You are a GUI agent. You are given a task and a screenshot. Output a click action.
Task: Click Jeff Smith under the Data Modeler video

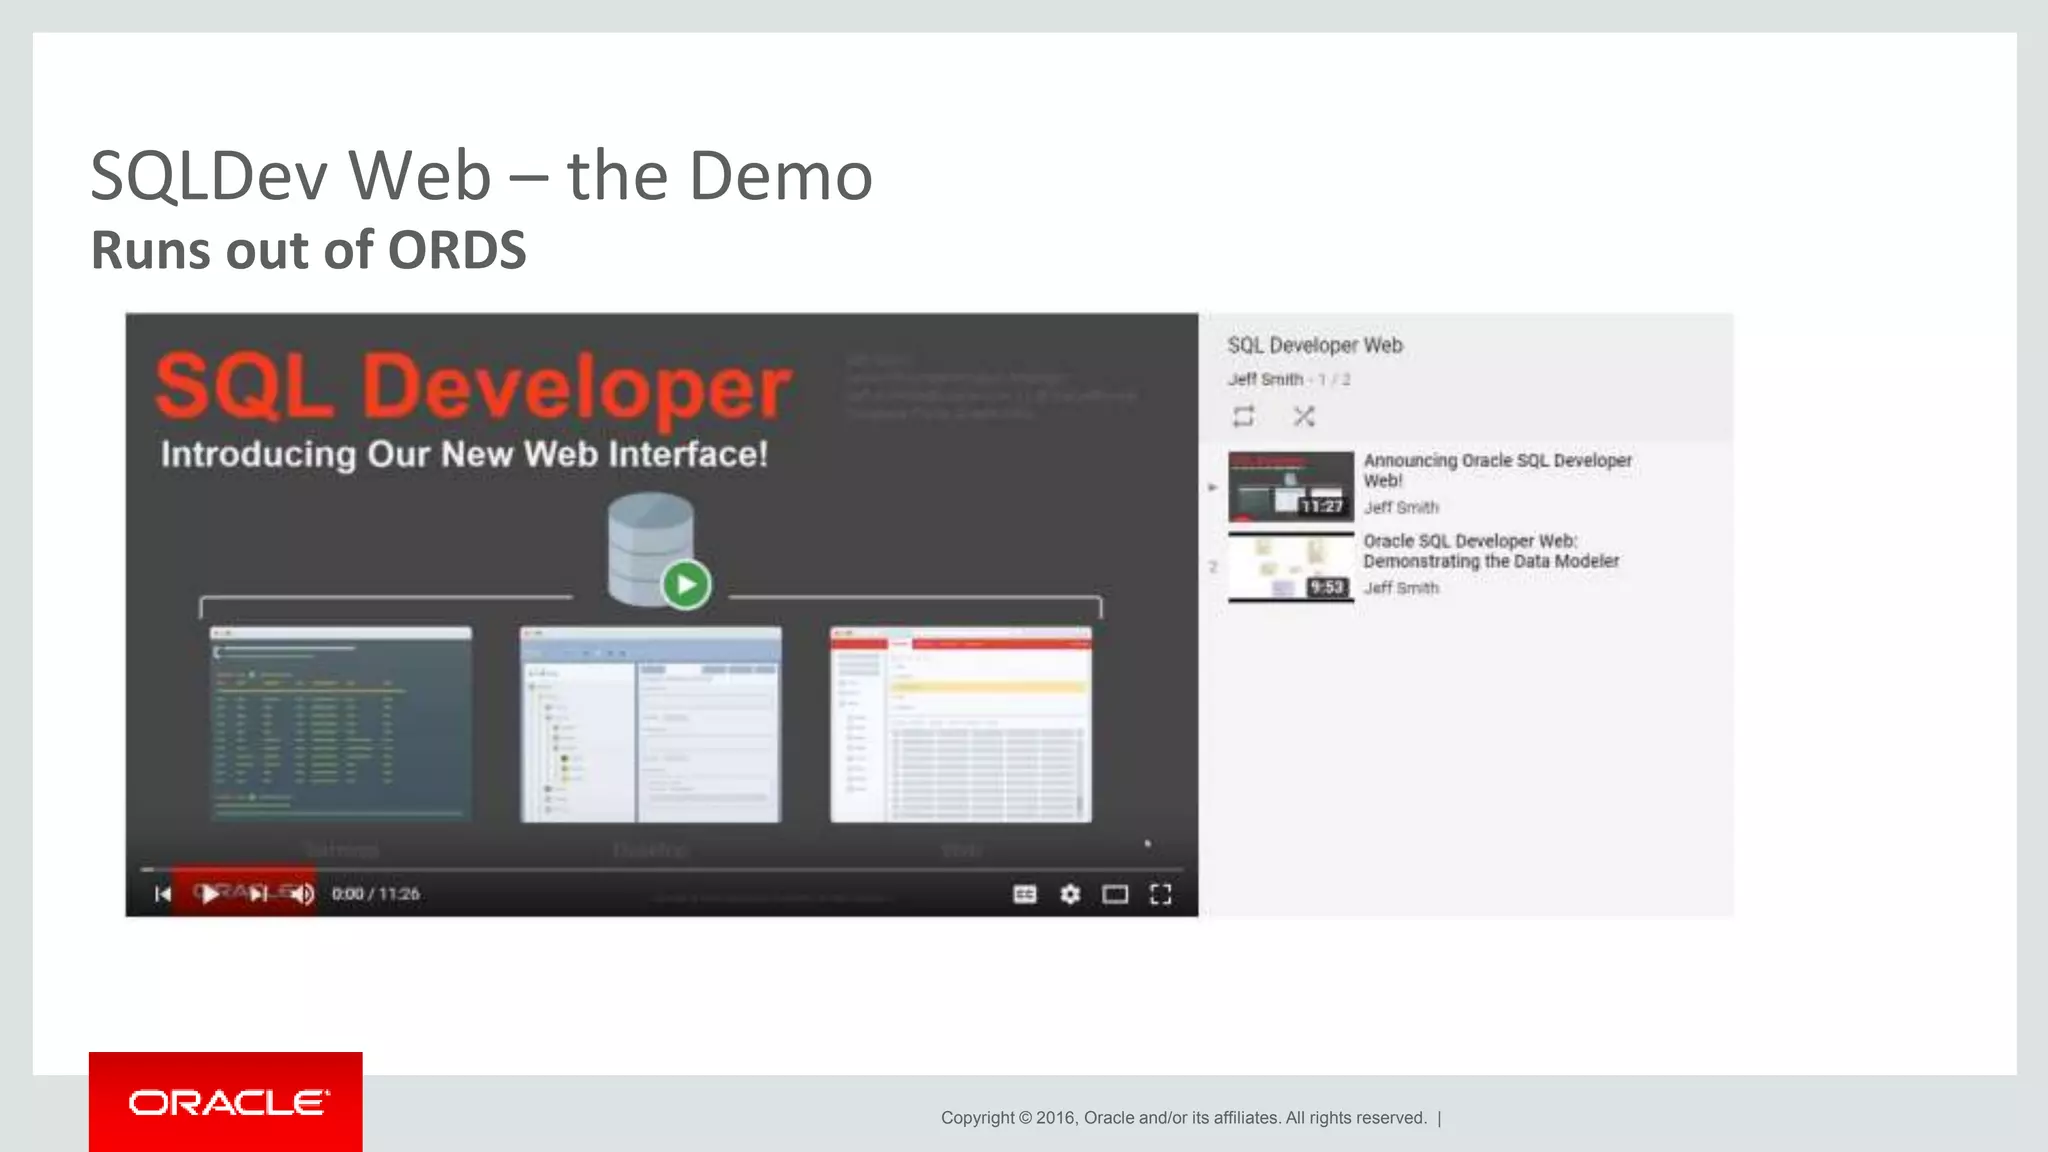(1401, 588)
